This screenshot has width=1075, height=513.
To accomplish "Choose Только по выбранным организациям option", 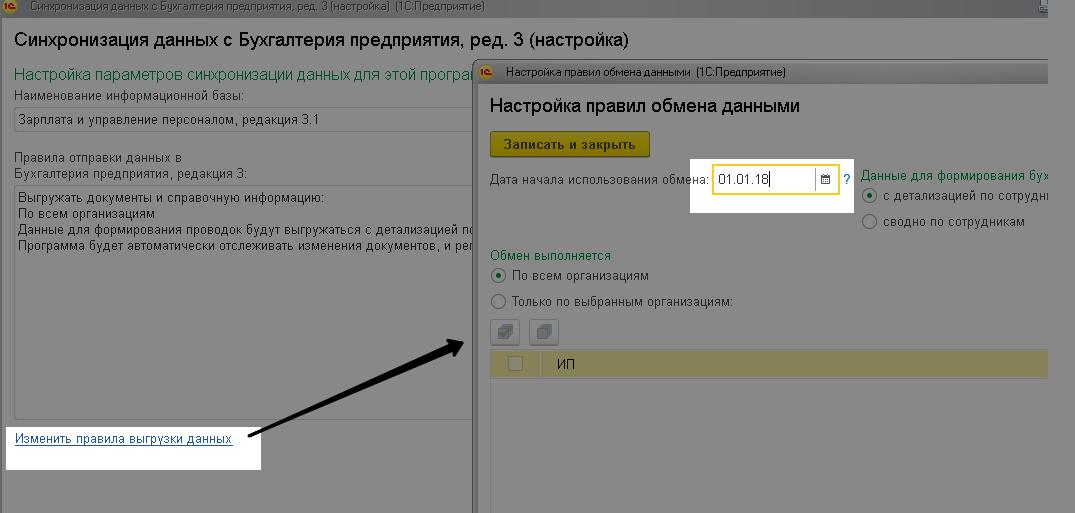I will pos(612,302).
